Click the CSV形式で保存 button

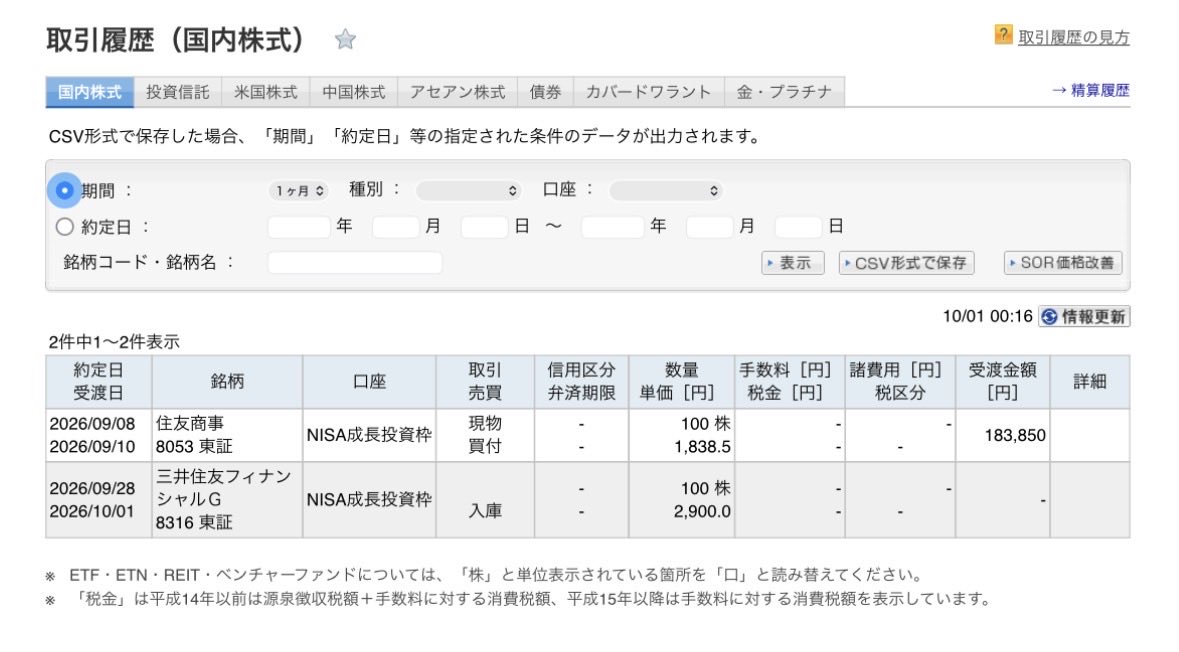pyautogui.click(x=906, y=263)
